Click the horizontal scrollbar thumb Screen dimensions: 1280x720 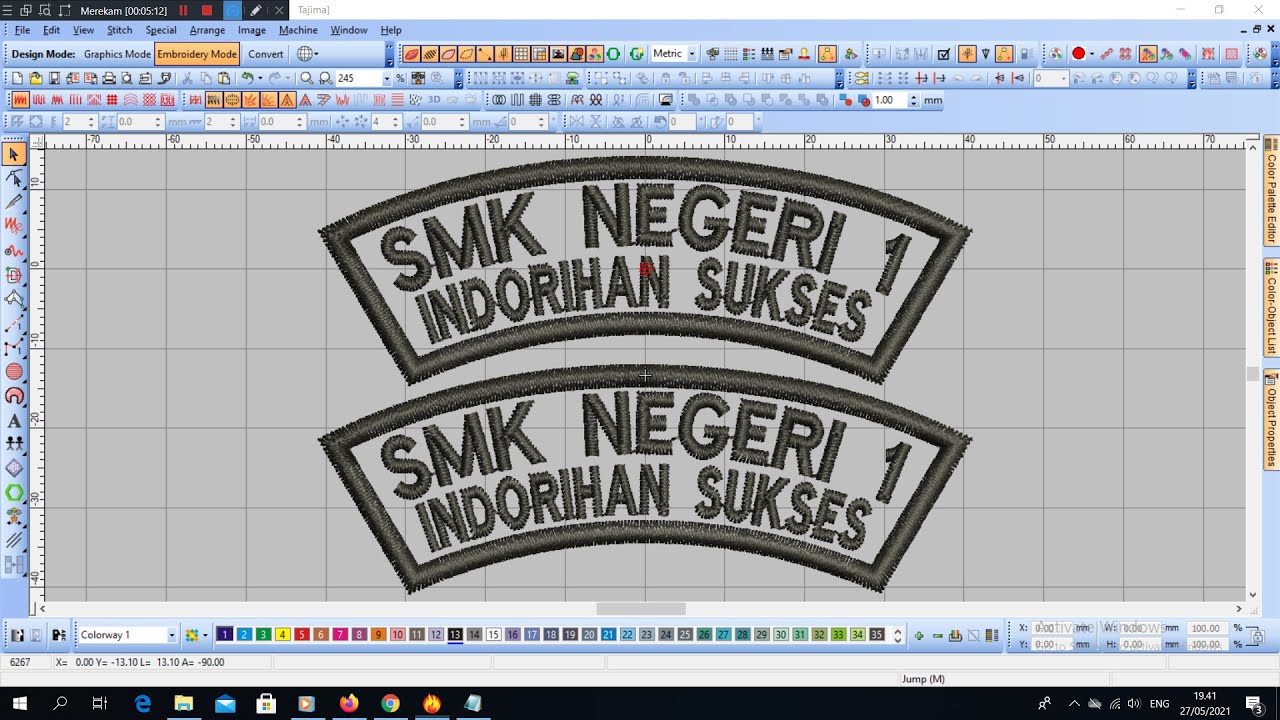pos(641,609)
